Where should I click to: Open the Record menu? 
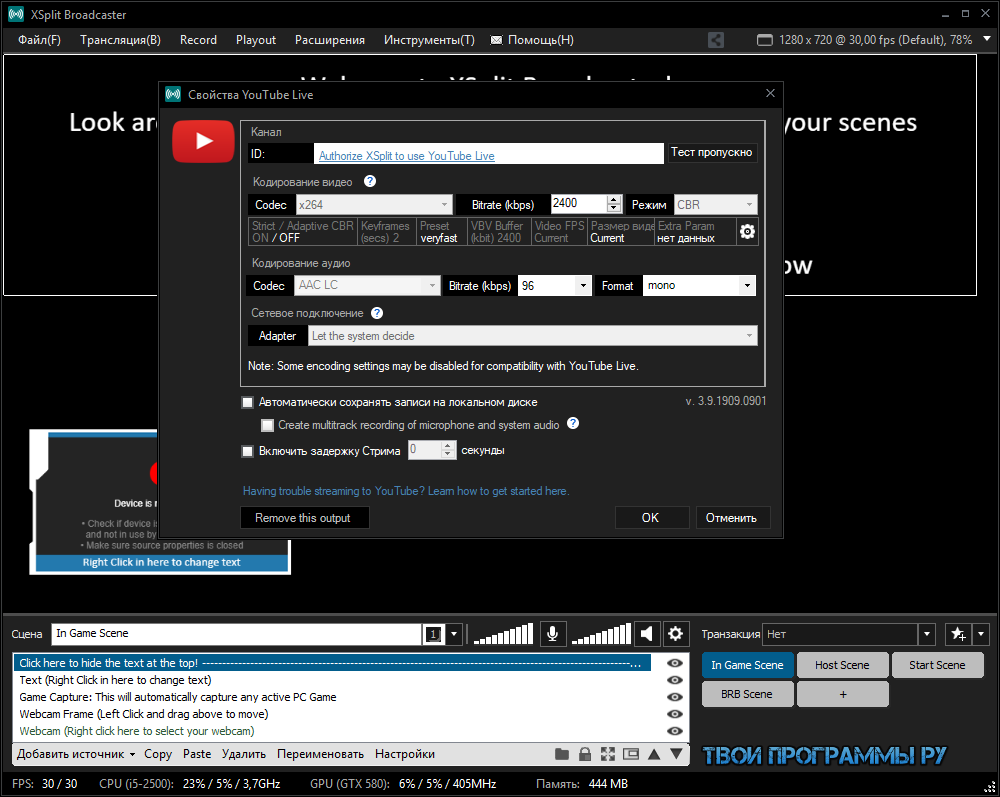click(198, 40)
